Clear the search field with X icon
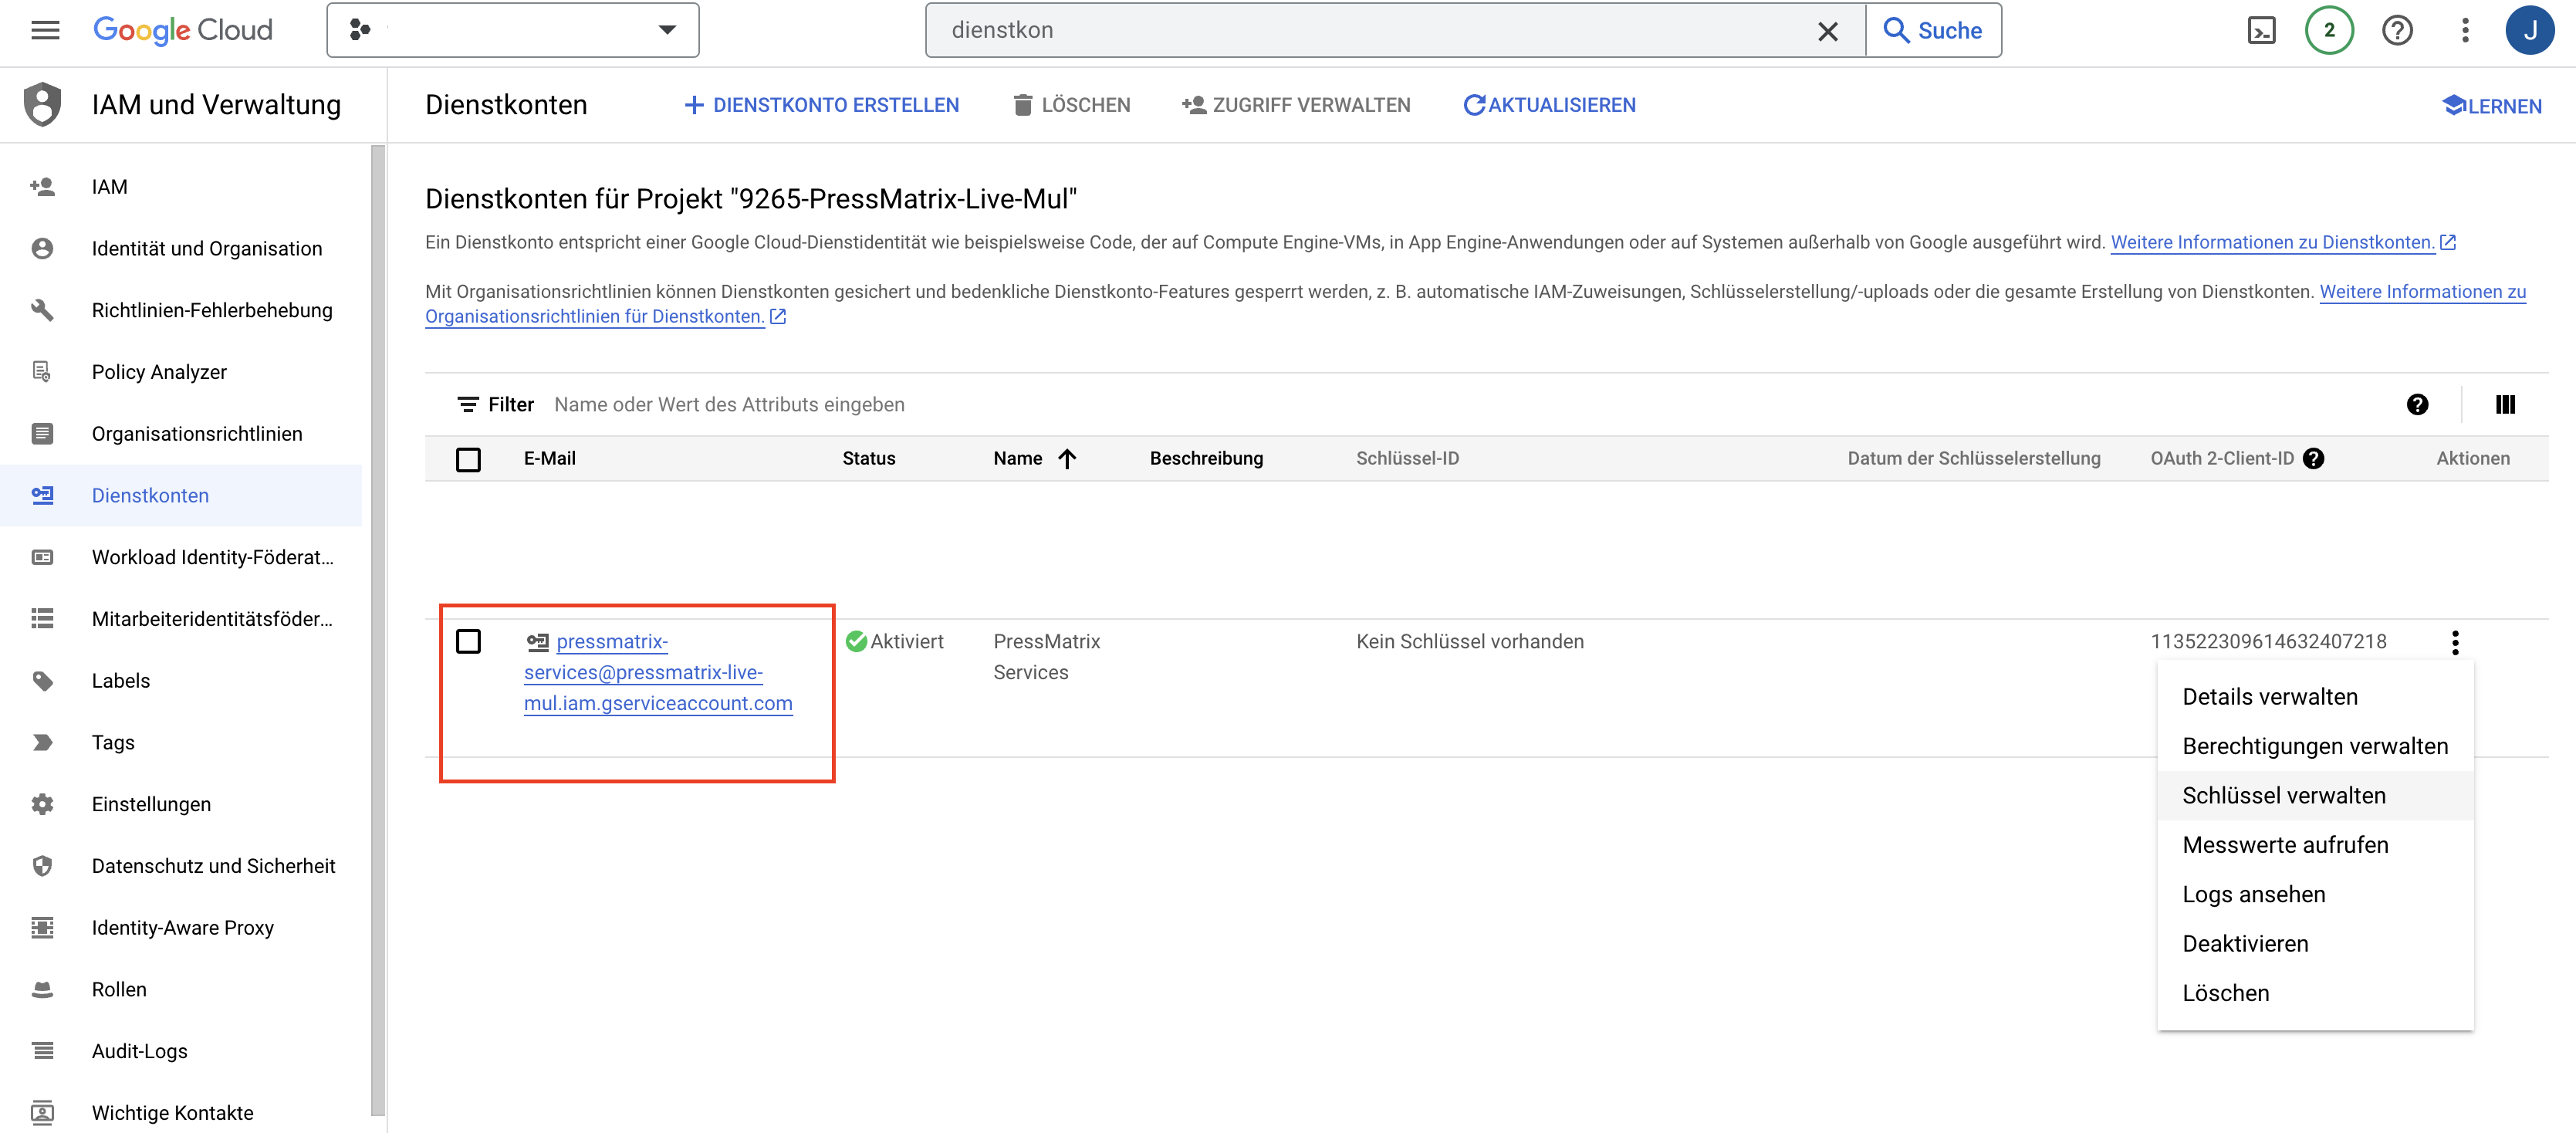Viewport: 2576px width, 1133px height. coord(1827,31)
